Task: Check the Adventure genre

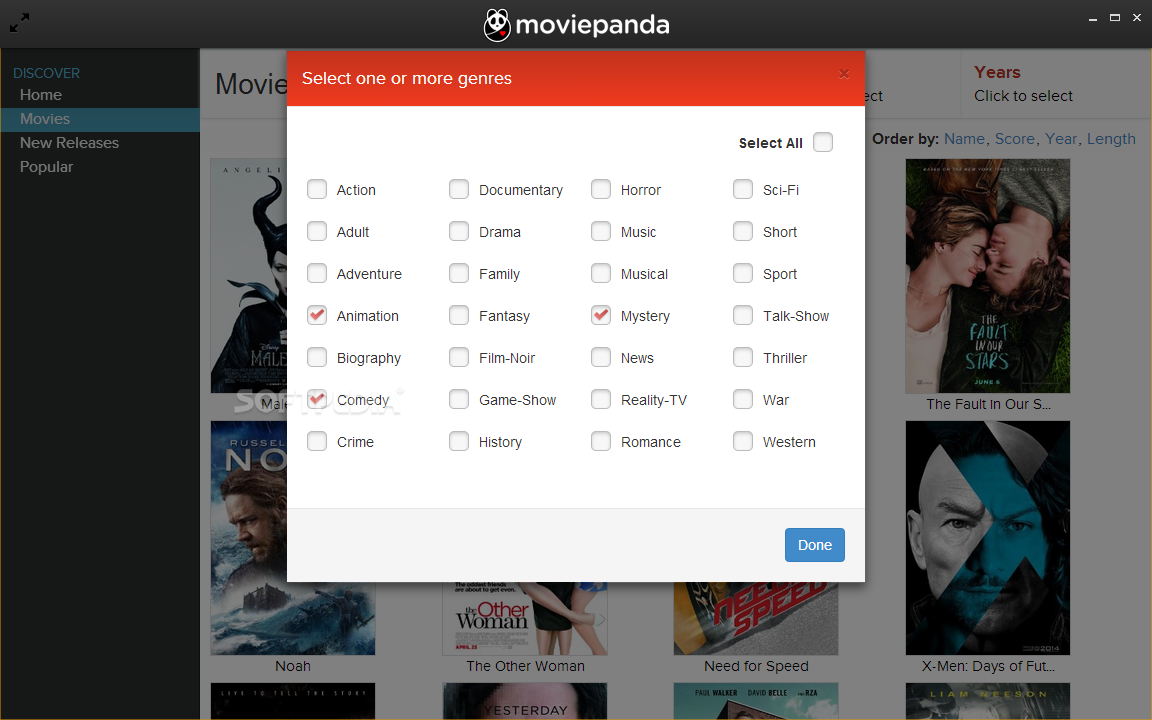Action: point(317,273)
